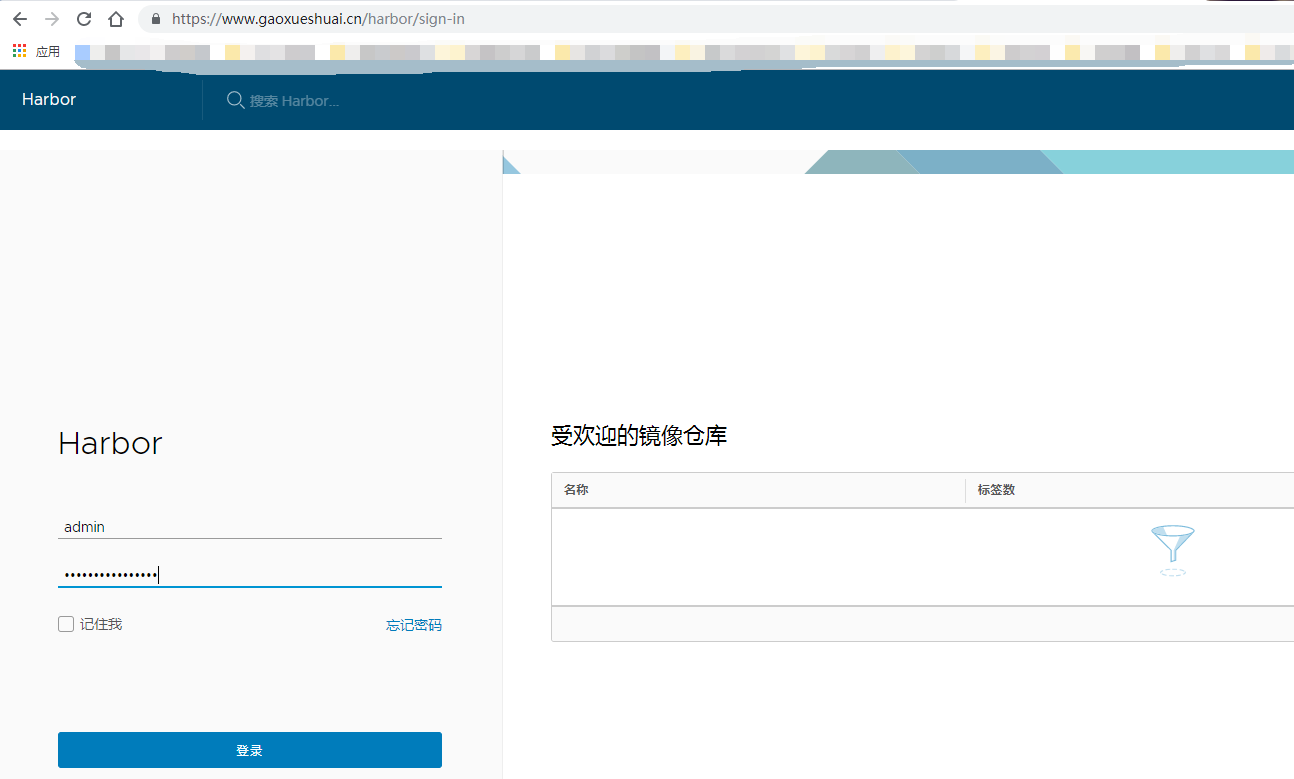Open the apps grid icon in bookmarks bar
This screenshot has width=1294, height=779.
pyautogui.click(x=19, y=51)
